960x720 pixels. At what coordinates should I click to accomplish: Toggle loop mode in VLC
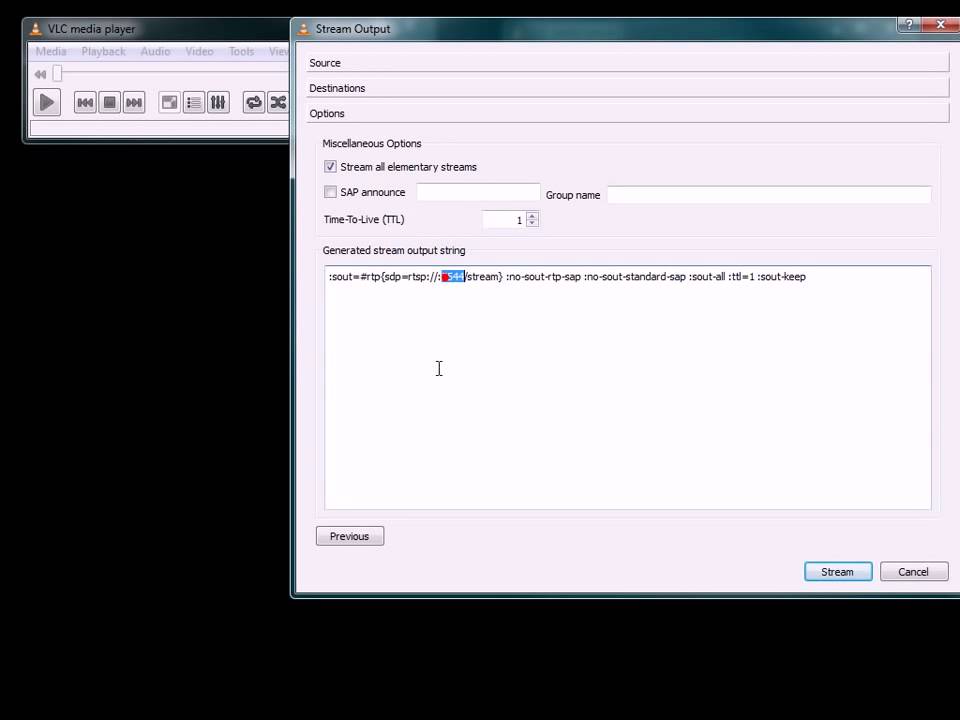(253, 102)
